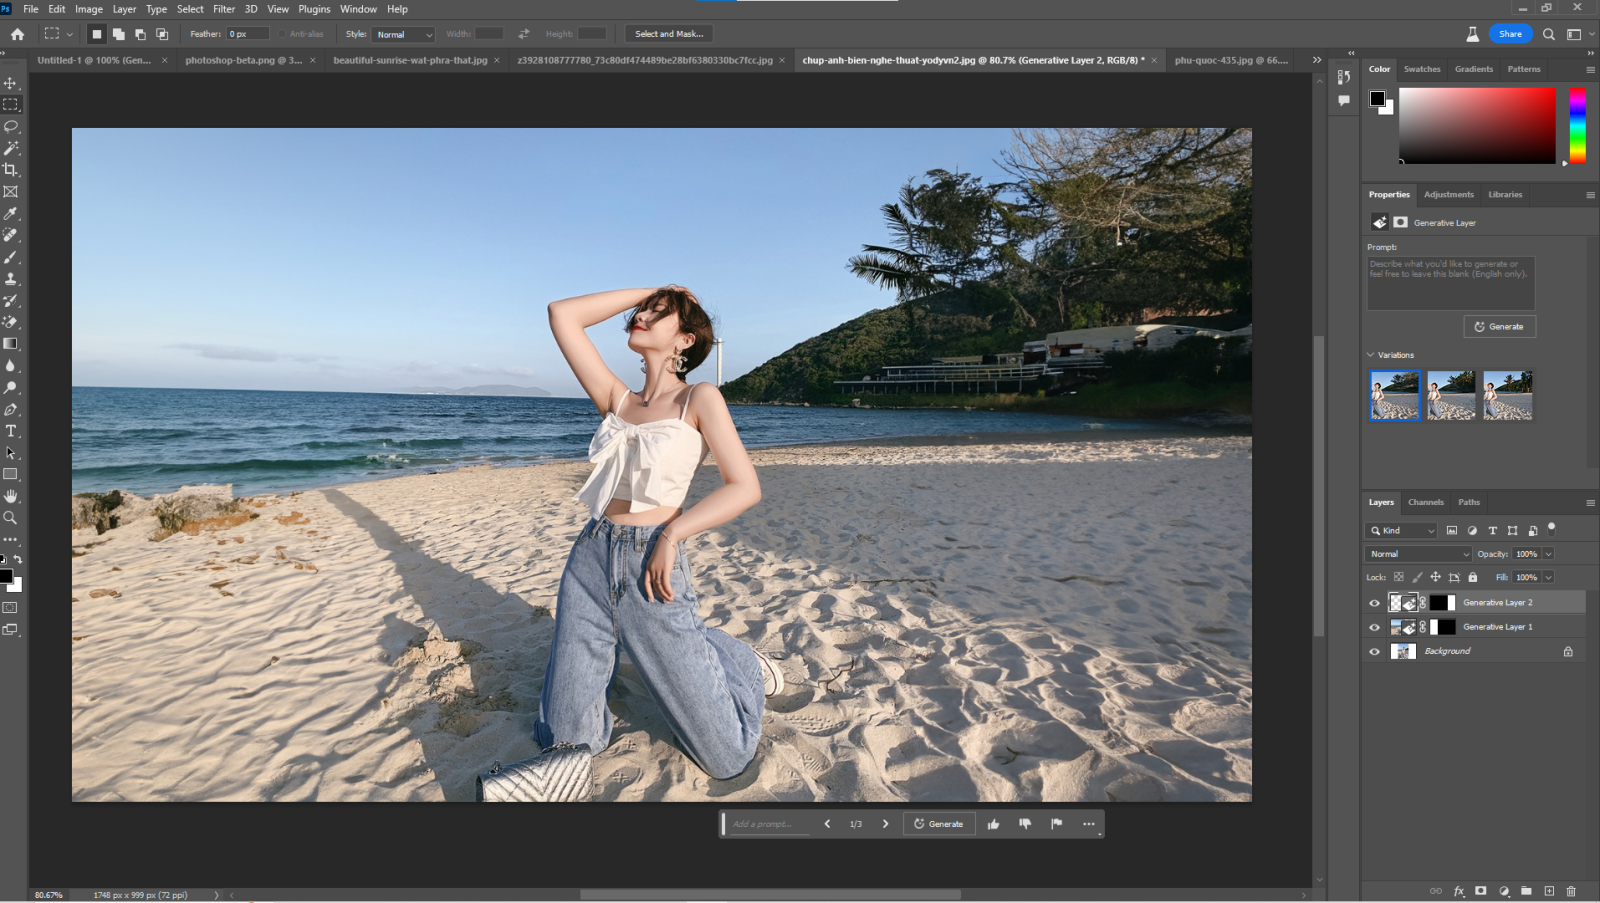Open the Opacity slider dropdown arrow
Image resolution: width=1600 pixels, height=903 pixels.
[x=1549, y=554]
